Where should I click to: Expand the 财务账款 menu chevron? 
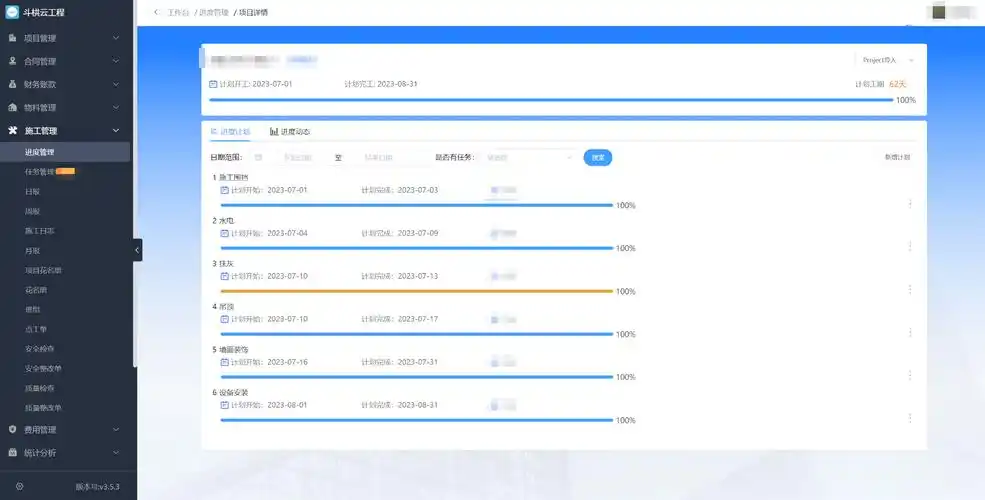tap(116, 84)
